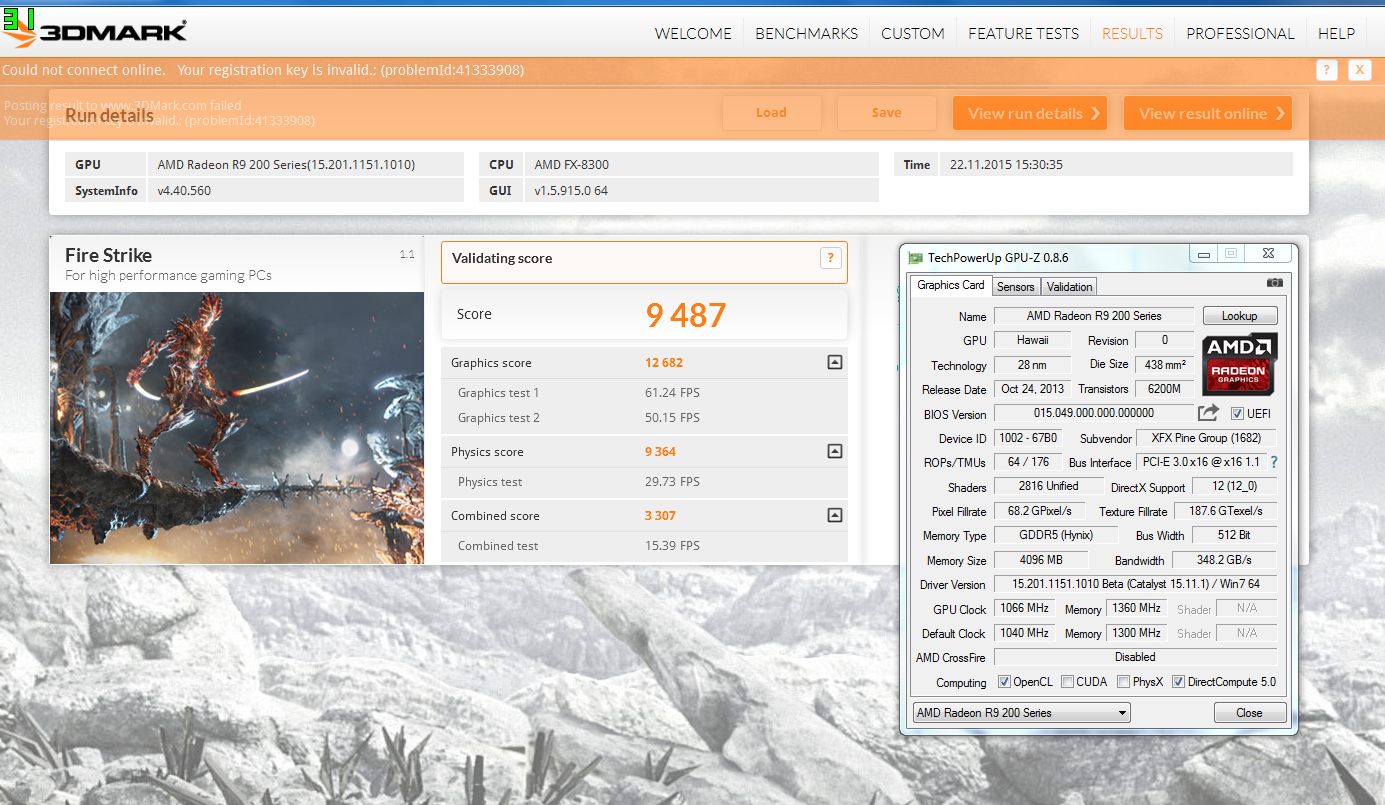The width and height of the screenshot is (1385, 805).
Task: Dismiss the orange notification bar
Action: (x=1359, y=70)
